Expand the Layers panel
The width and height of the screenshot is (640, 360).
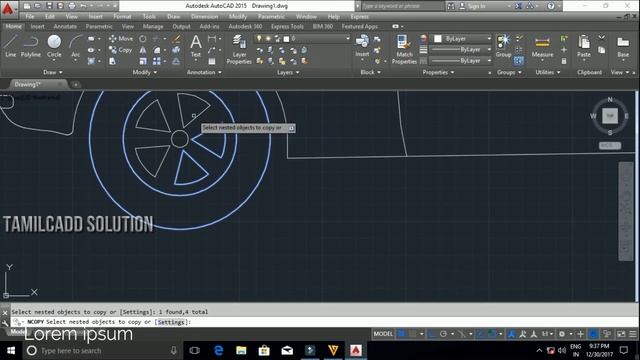pyautogui.click(x=288, y=72)
